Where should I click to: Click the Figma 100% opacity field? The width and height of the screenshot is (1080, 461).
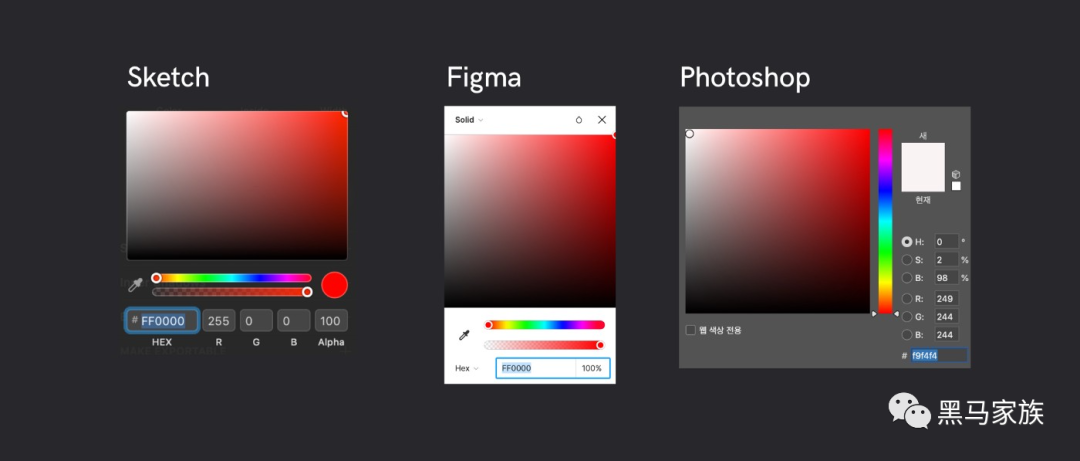click(x=592, y=368)
